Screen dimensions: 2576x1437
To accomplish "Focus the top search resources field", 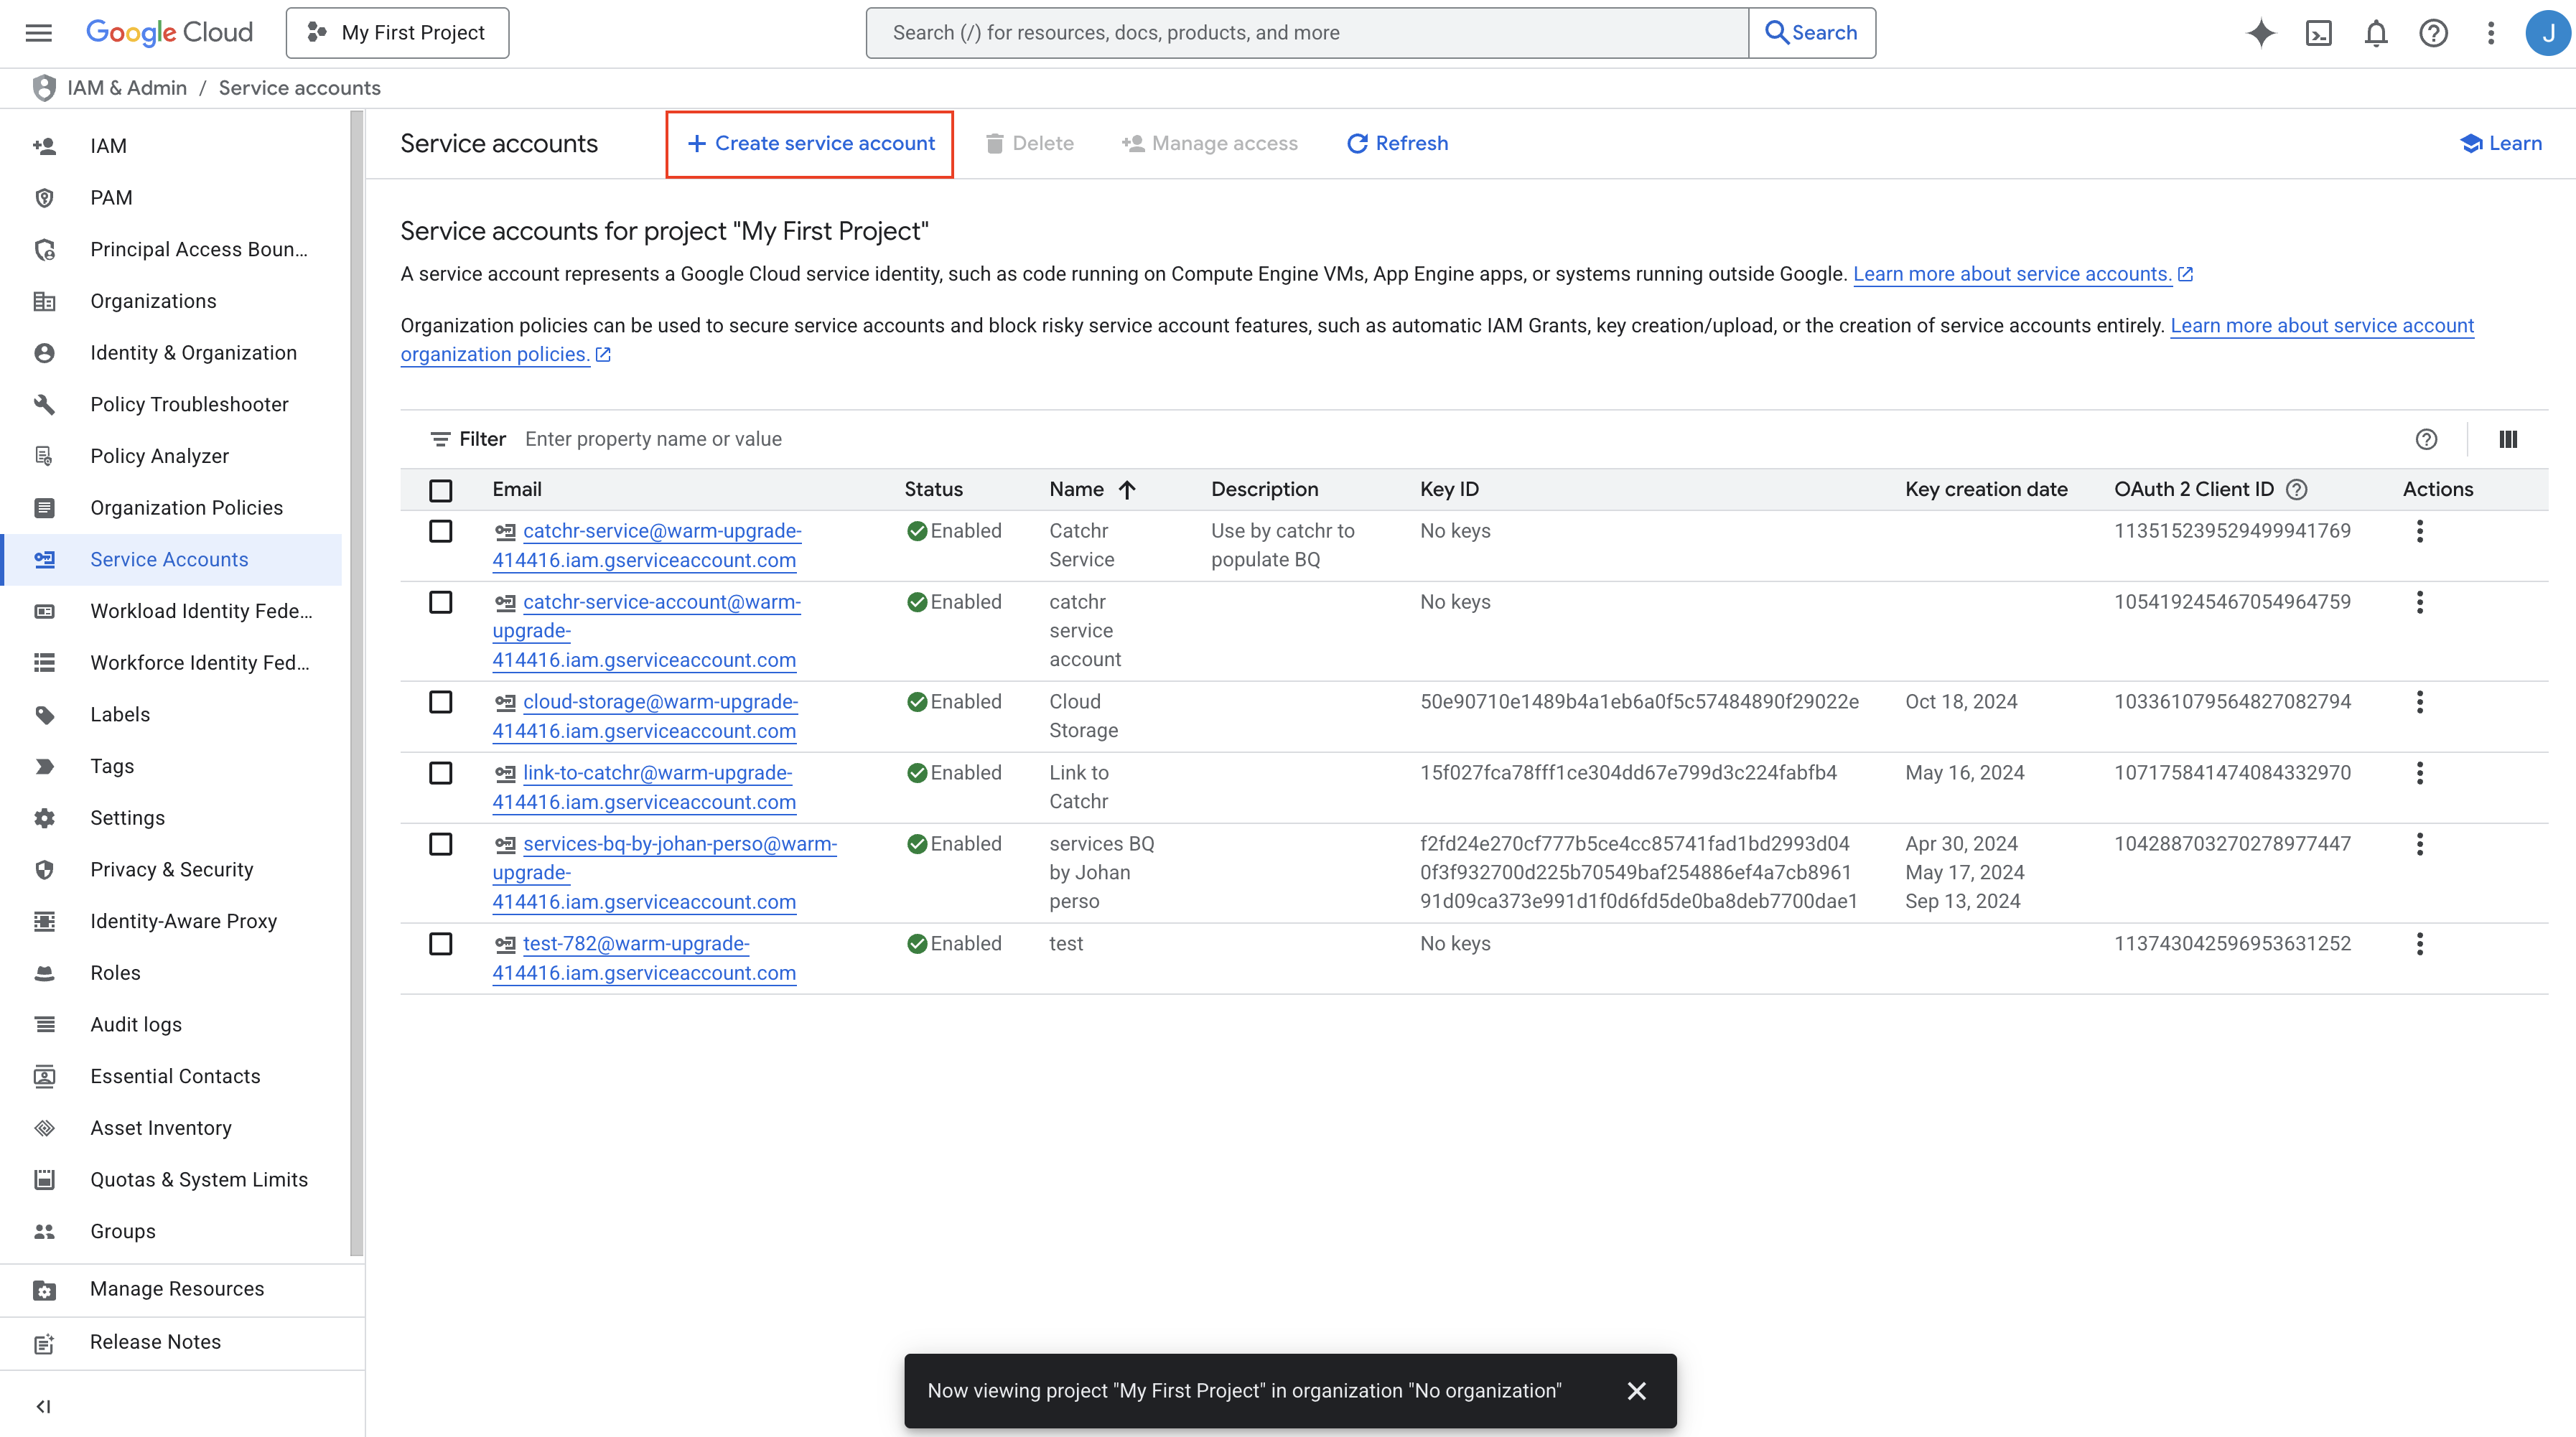I will point(1307,33).
